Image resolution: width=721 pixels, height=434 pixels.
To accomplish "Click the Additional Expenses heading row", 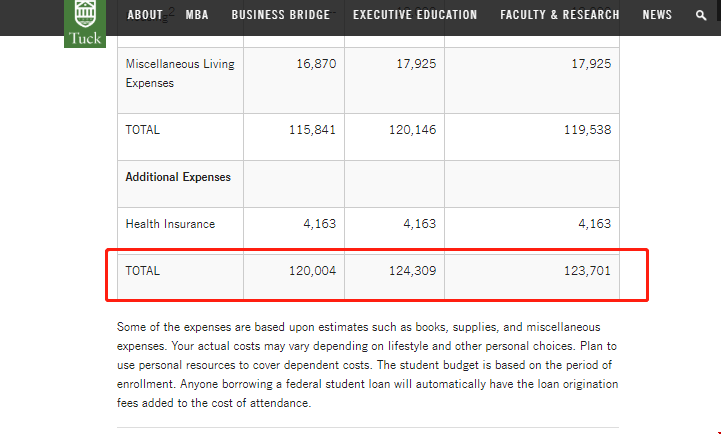I will (x=178, y=177).
